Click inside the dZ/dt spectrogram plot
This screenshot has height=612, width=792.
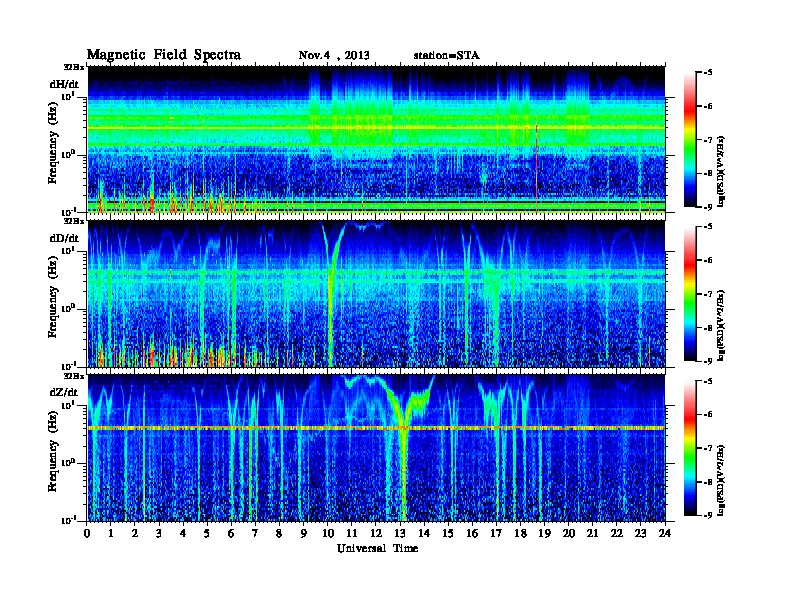click(x=376, y=448)
